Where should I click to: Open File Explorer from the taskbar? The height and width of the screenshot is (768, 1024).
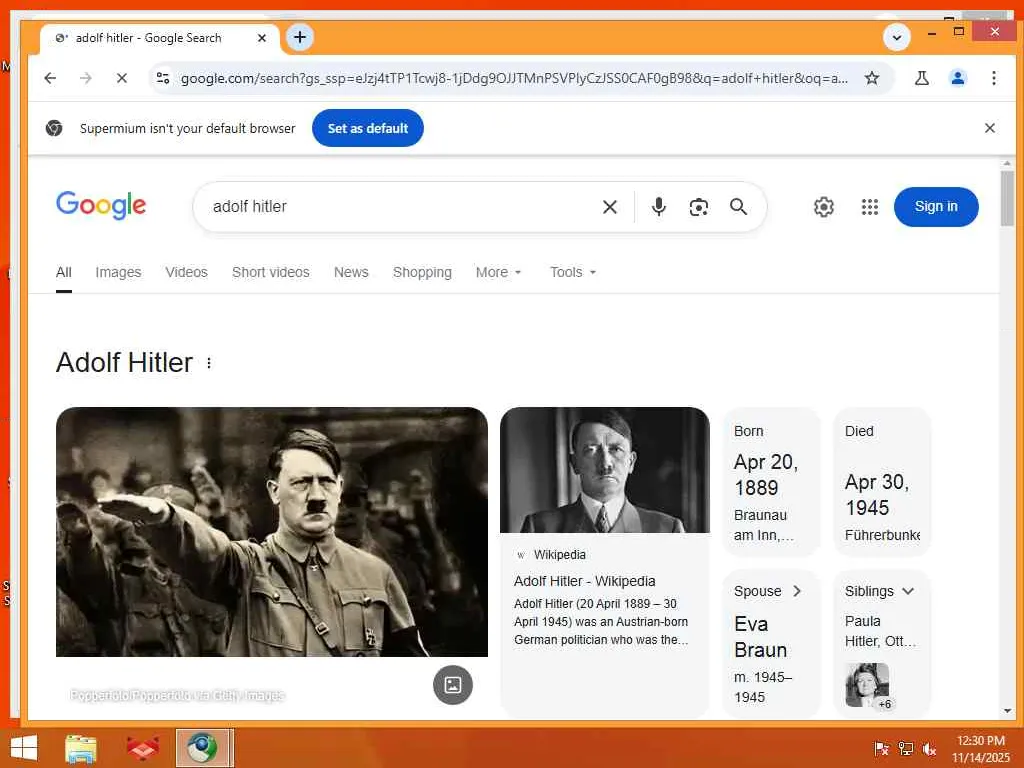[81, 748]
